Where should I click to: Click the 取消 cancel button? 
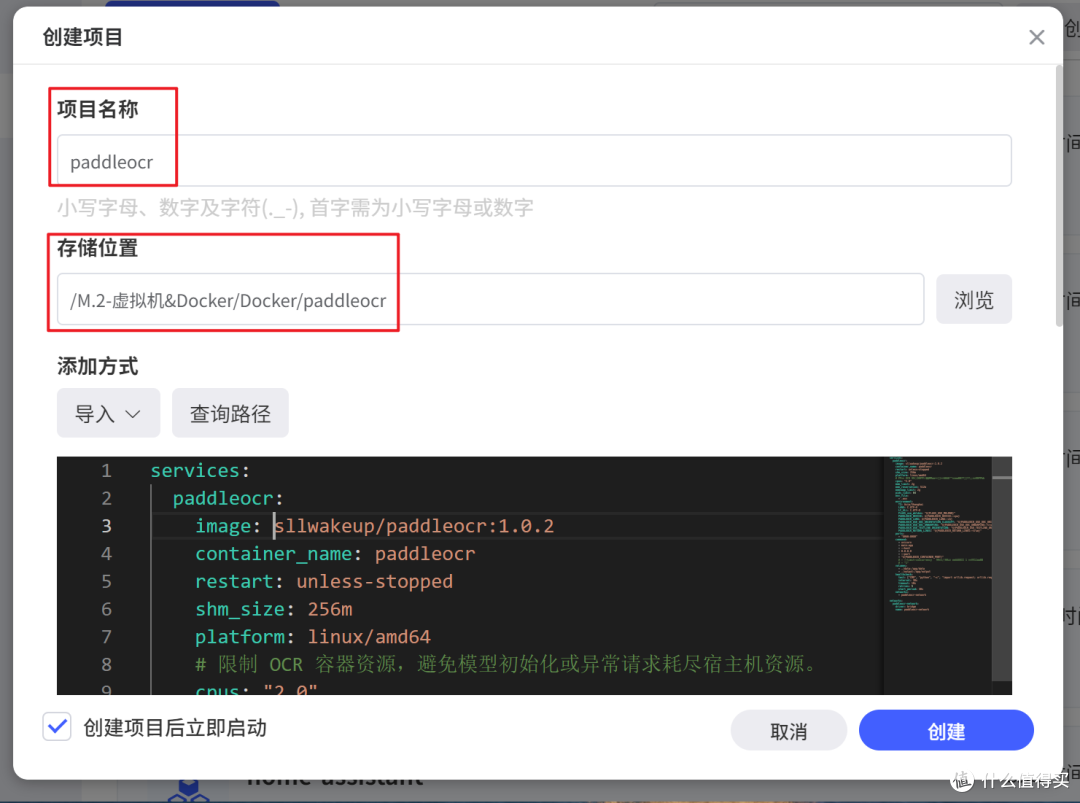(789, 731)
